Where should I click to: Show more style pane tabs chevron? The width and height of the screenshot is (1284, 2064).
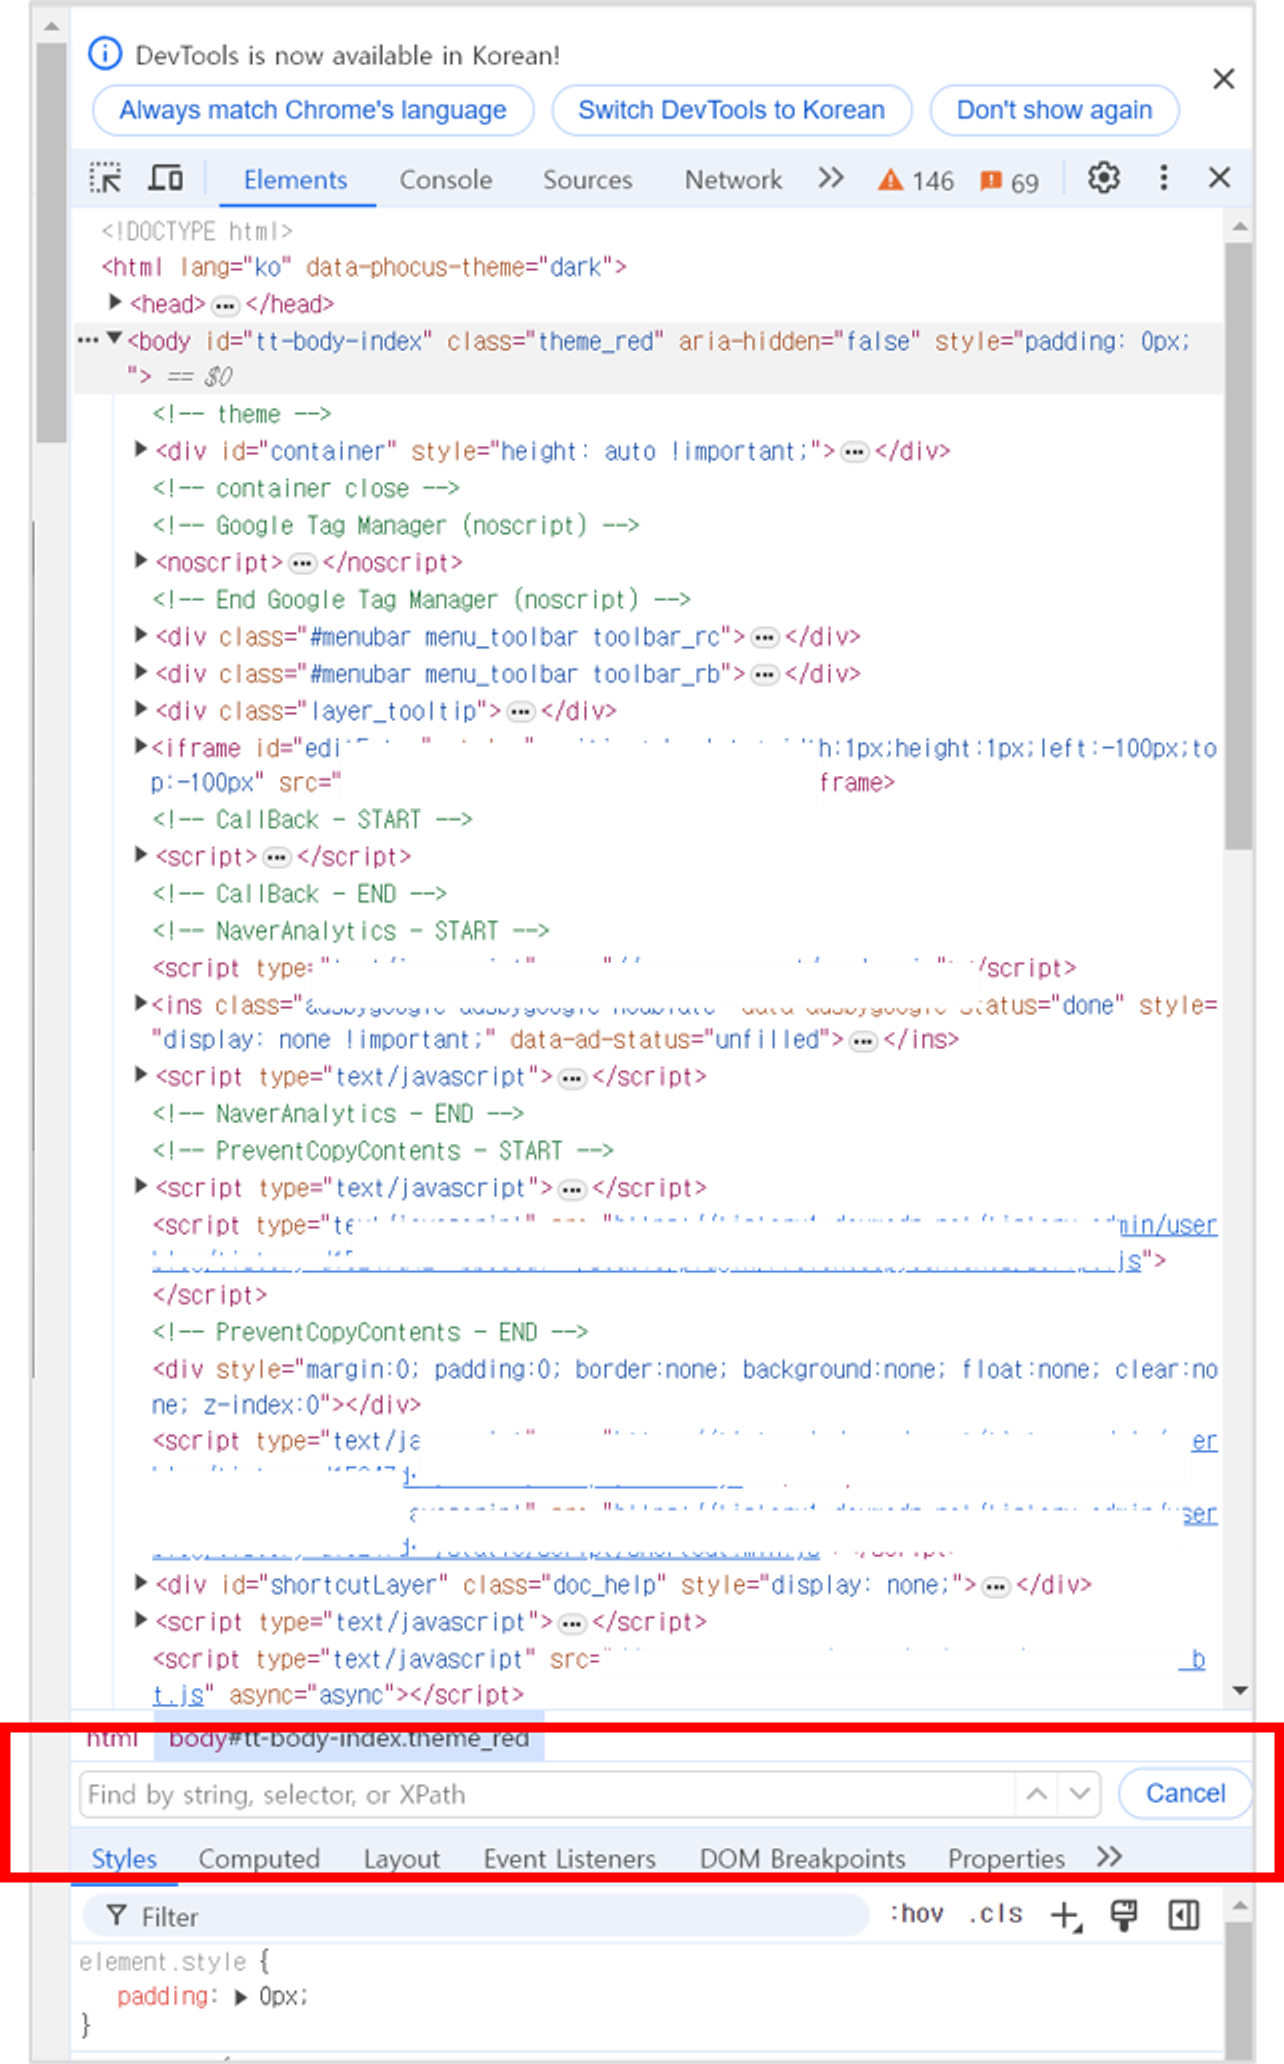click(1109, 1857)
